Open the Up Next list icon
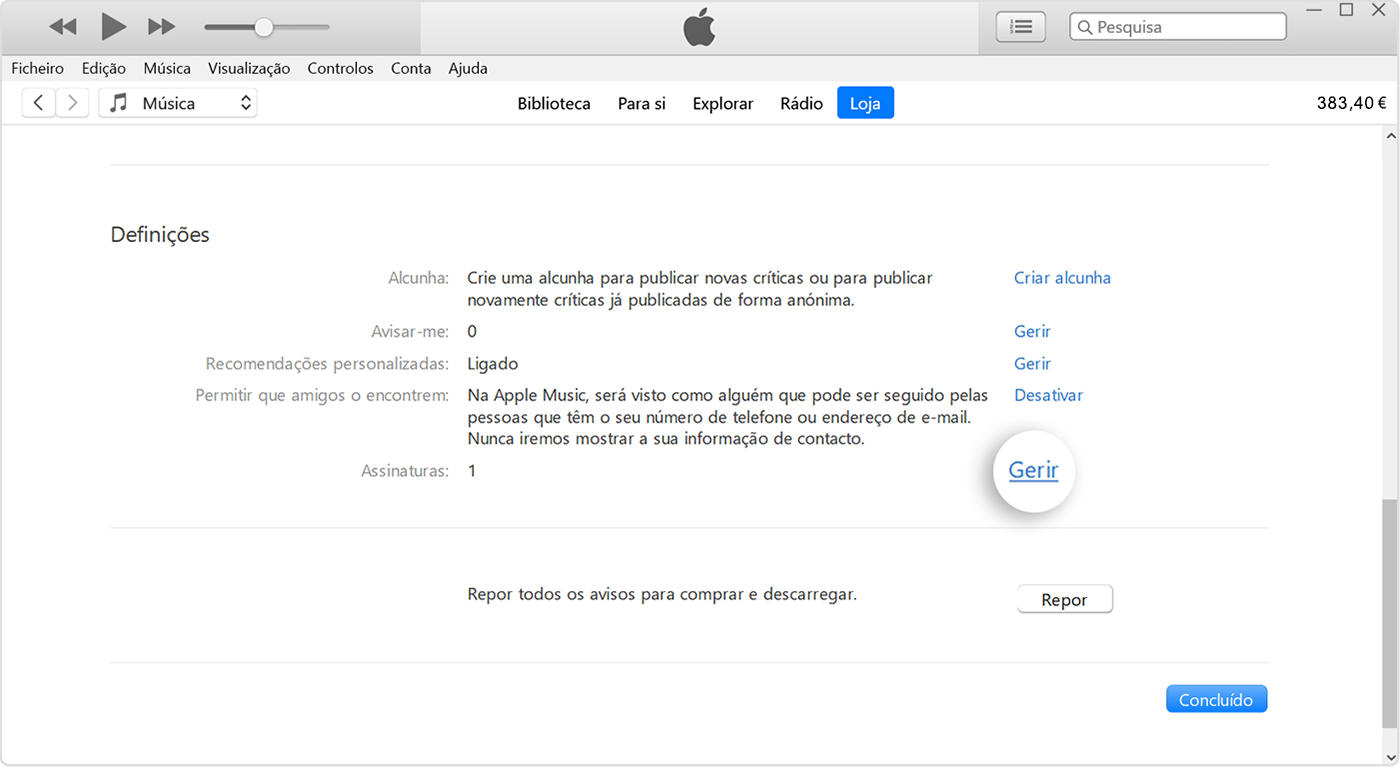 1020,26
